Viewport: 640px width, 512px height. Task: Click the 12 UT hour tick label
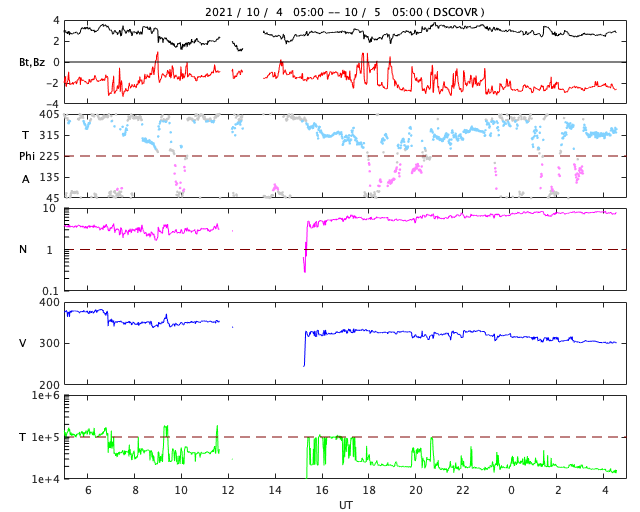228,490
